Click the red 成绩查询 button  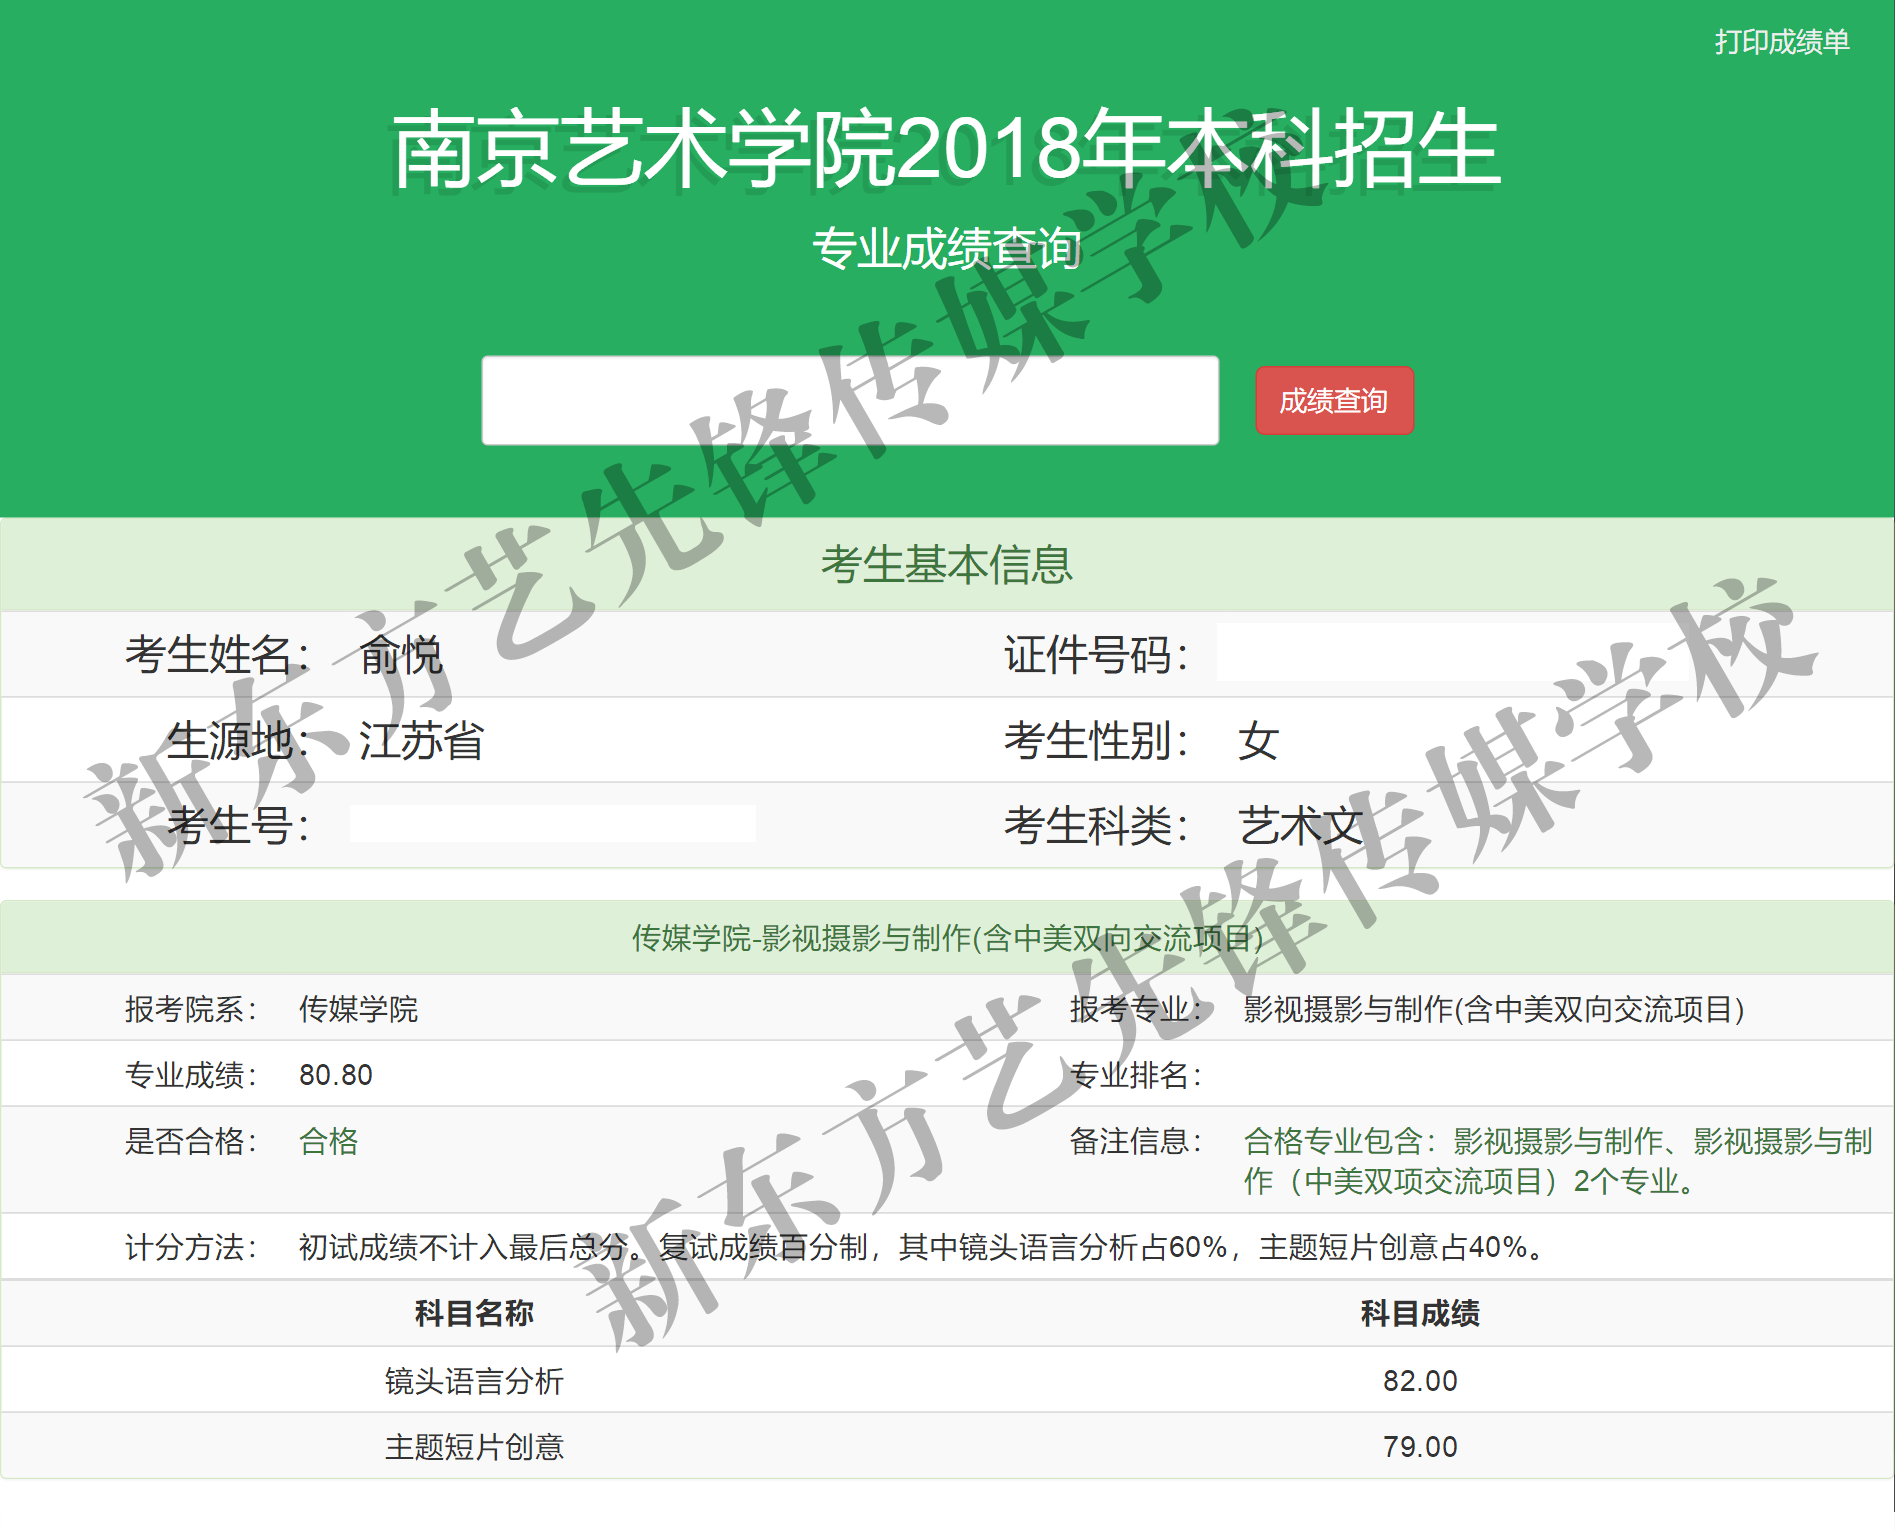(1334, 401)
